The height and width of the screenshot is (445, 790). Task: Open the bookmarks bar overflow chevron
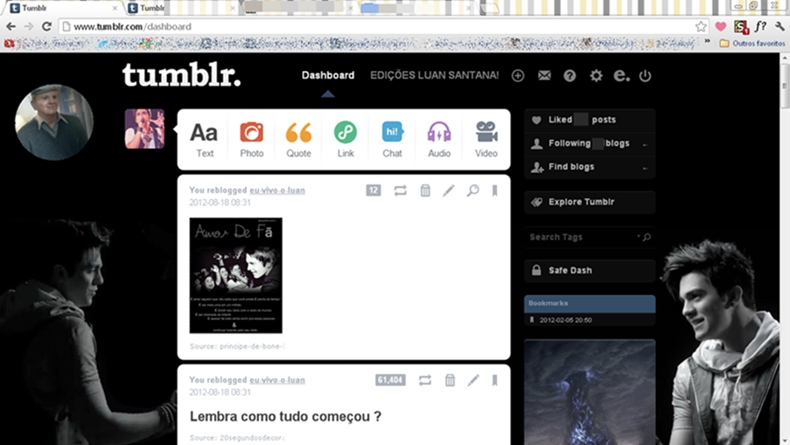tap(707, 42)
